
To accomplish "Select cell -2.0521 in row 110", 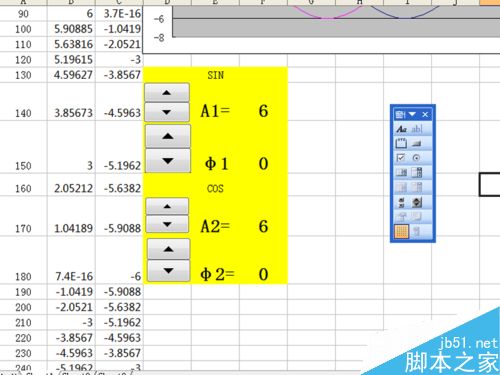I will (x=119, y=44).
